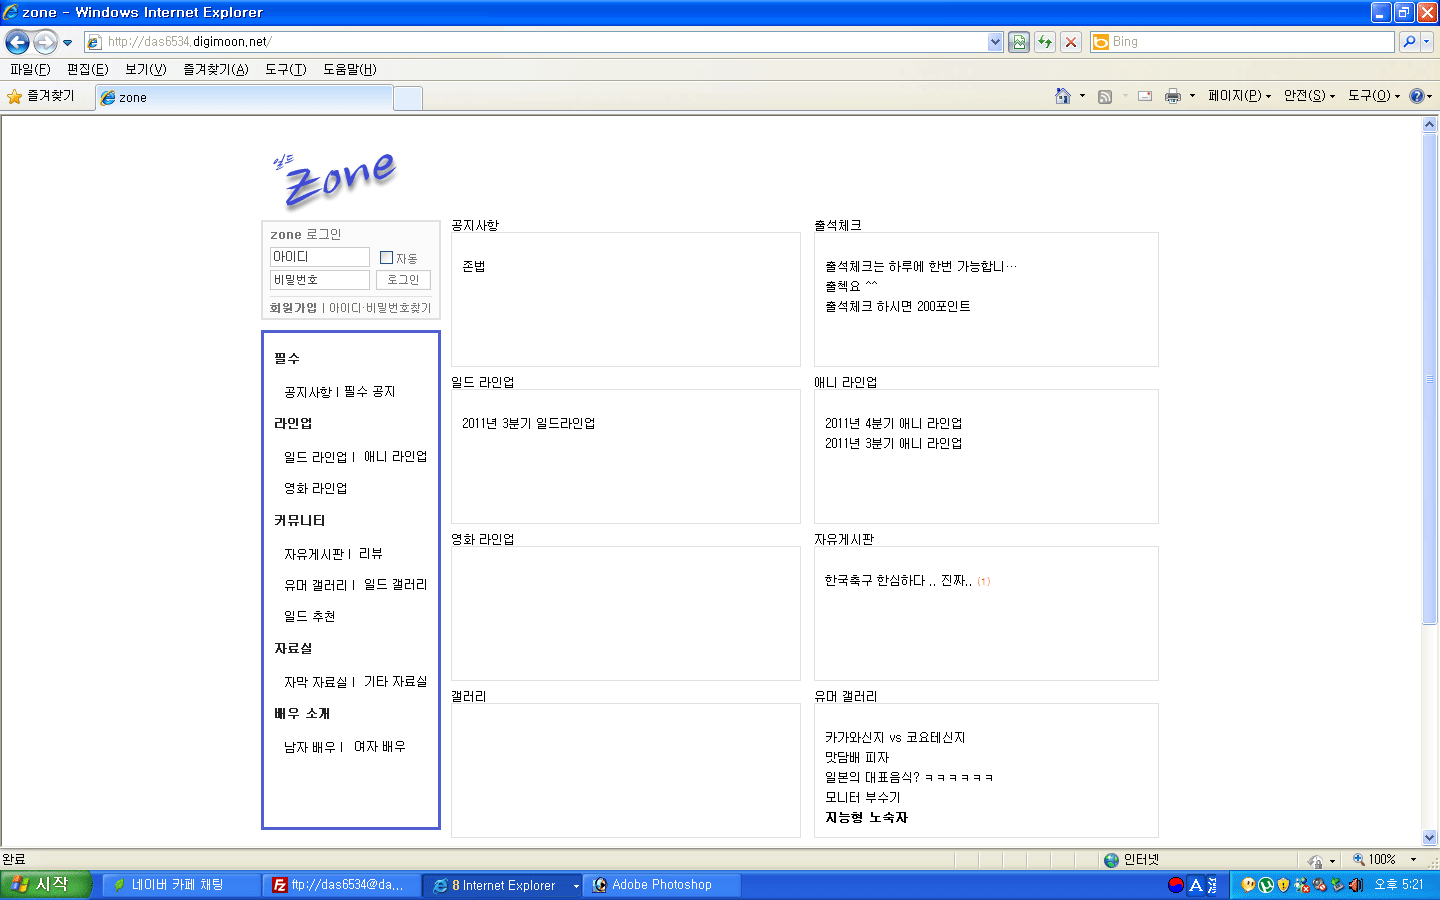
Task: Click the 인터넷 security zone globe icon
Action: click(1111, 860)
